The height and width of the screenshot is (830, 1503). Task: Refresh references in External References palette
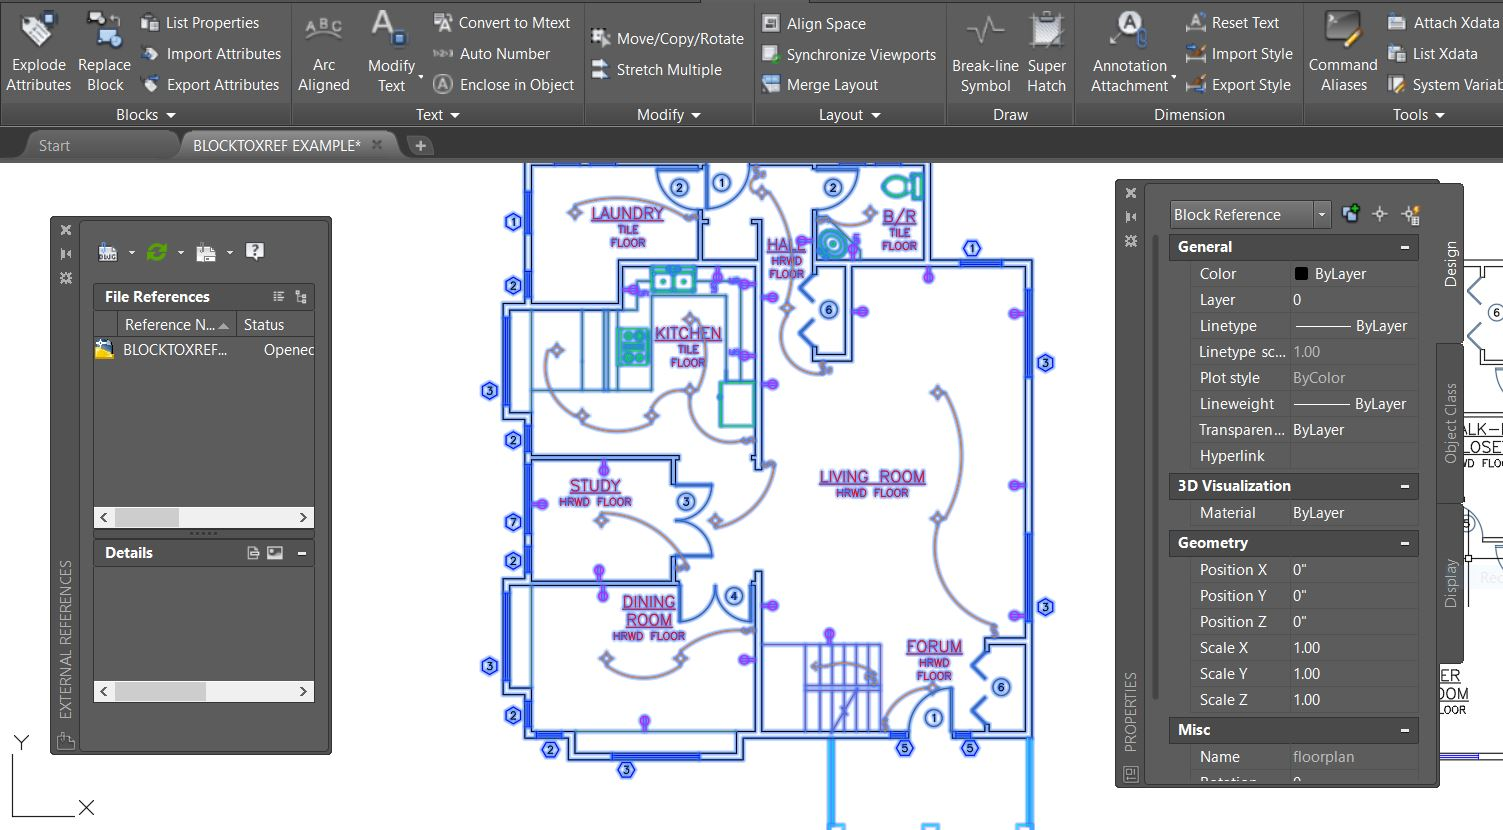(157, 252)
